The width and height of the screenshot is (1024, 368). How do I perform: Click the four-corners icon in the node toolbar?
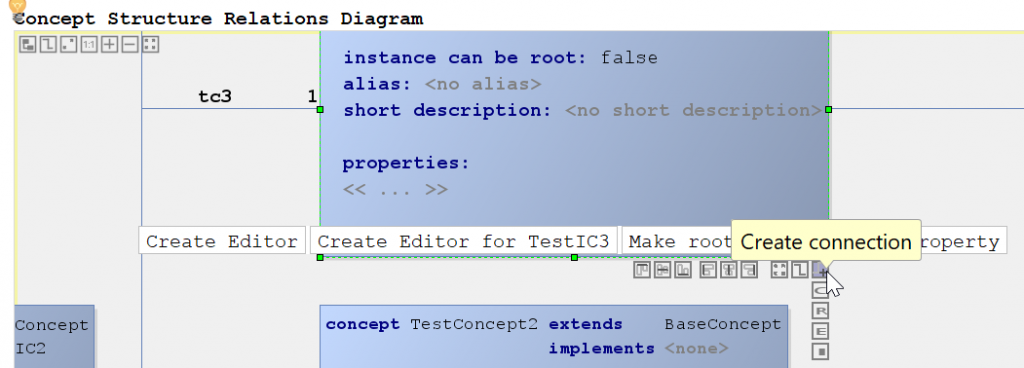tap(780, 269)
